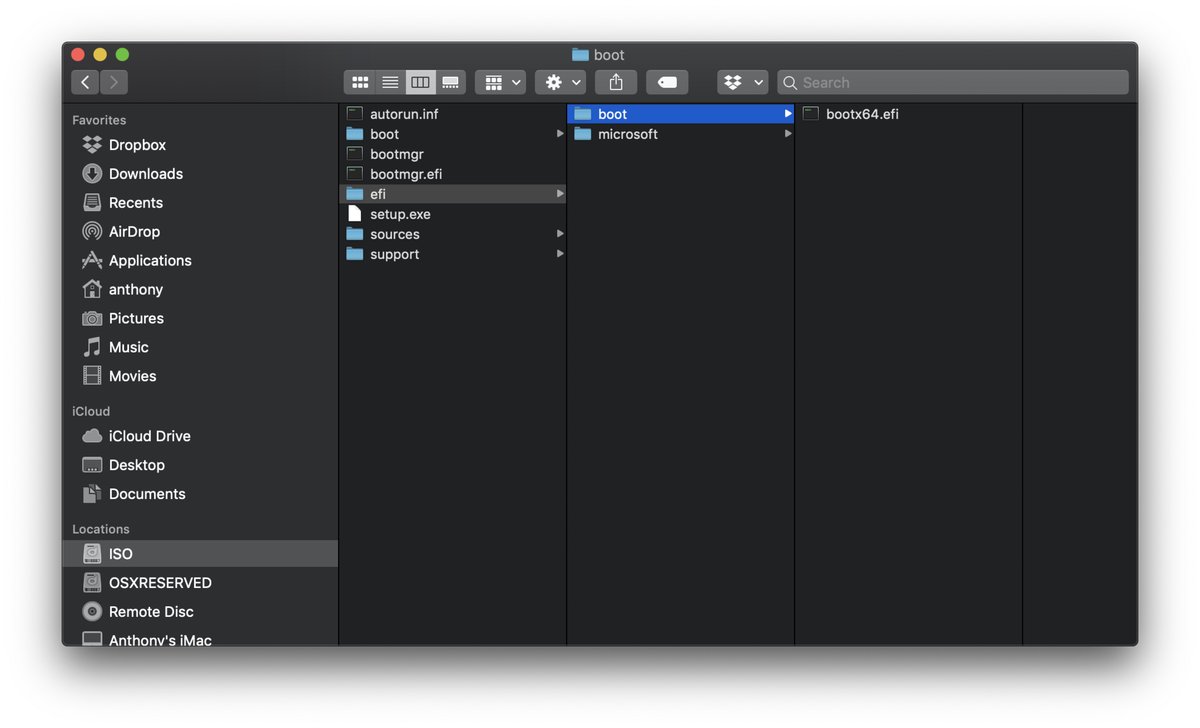This screenshot has width=1200, height=728.
Task: Open the Edit Tags control in the toolbar
Action: pyautogui.click(x=666, y=82)
